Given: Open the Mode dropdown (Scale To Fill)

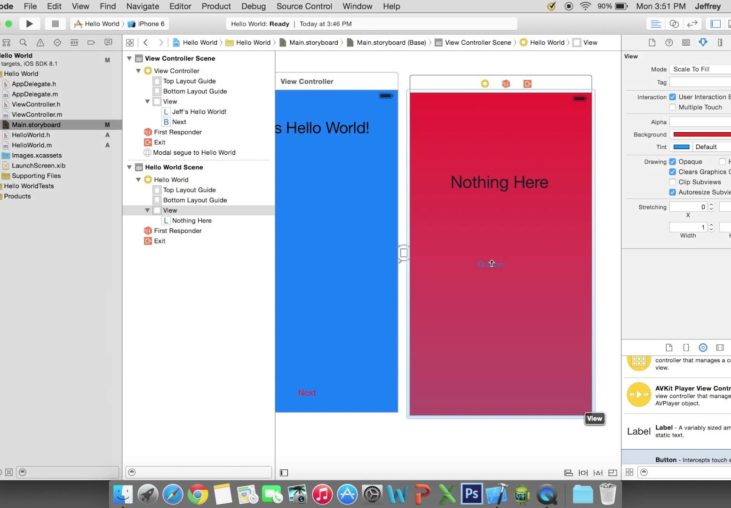Looking at the screenshot, I should pyautogui.click(x=700, y=69).
